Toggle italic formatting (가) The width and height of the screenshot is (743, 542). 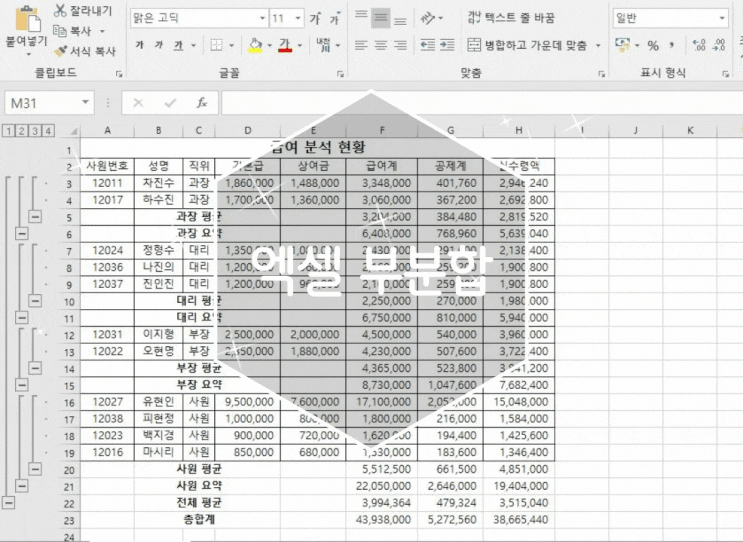(x=159, y=45)
